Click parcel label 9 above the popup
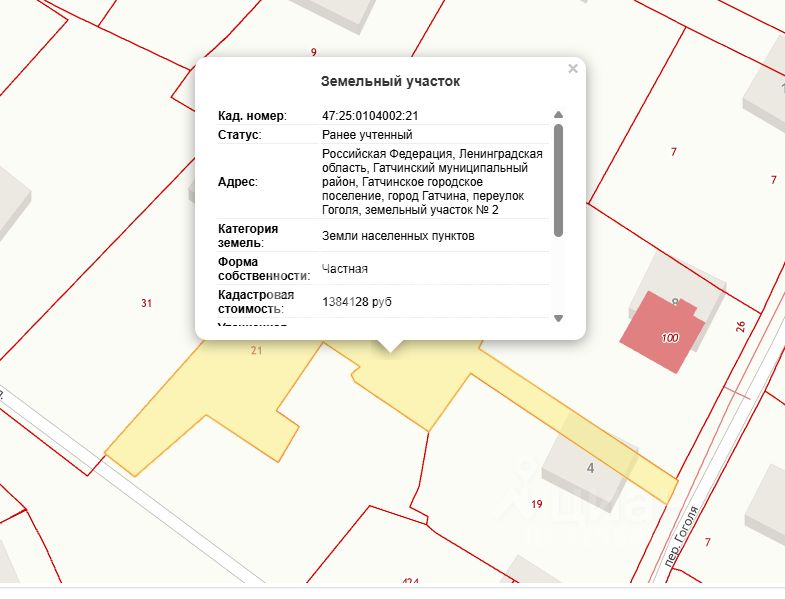This screenshot has width=785, height=599. coord(313,52)
